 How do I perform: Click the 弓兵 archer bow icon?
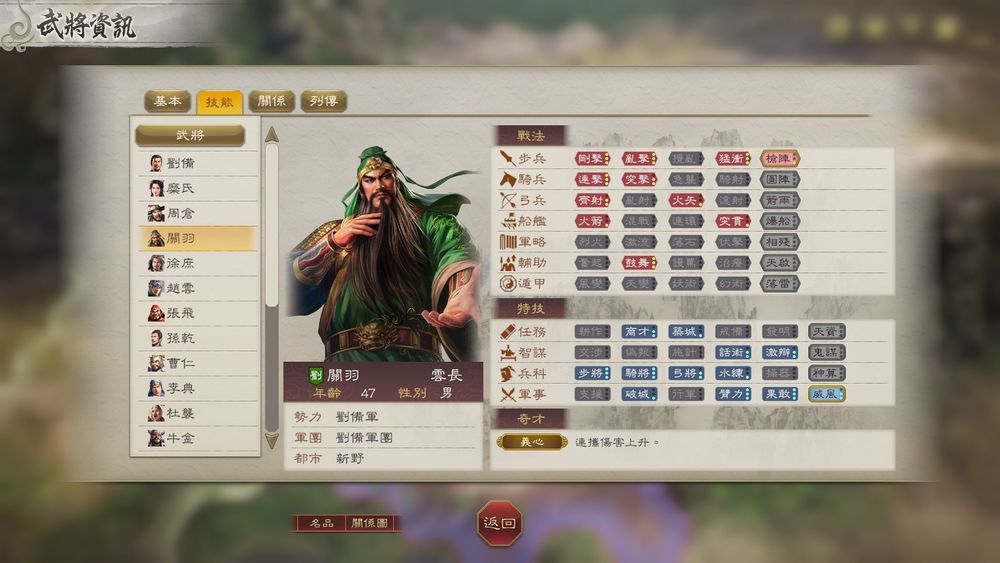click(508, 200)
